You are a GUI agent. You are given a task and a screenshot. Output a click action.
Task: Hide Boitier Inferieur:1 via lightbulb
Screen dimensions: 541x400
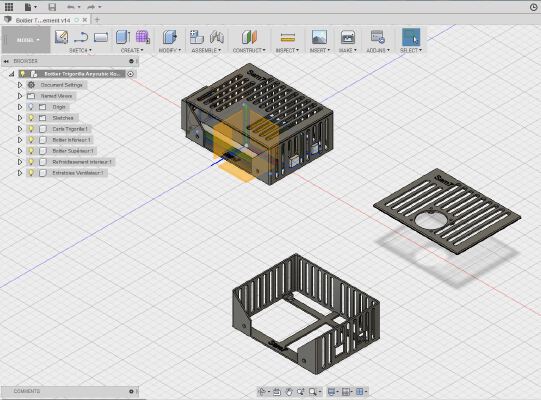tap(31, 140)
